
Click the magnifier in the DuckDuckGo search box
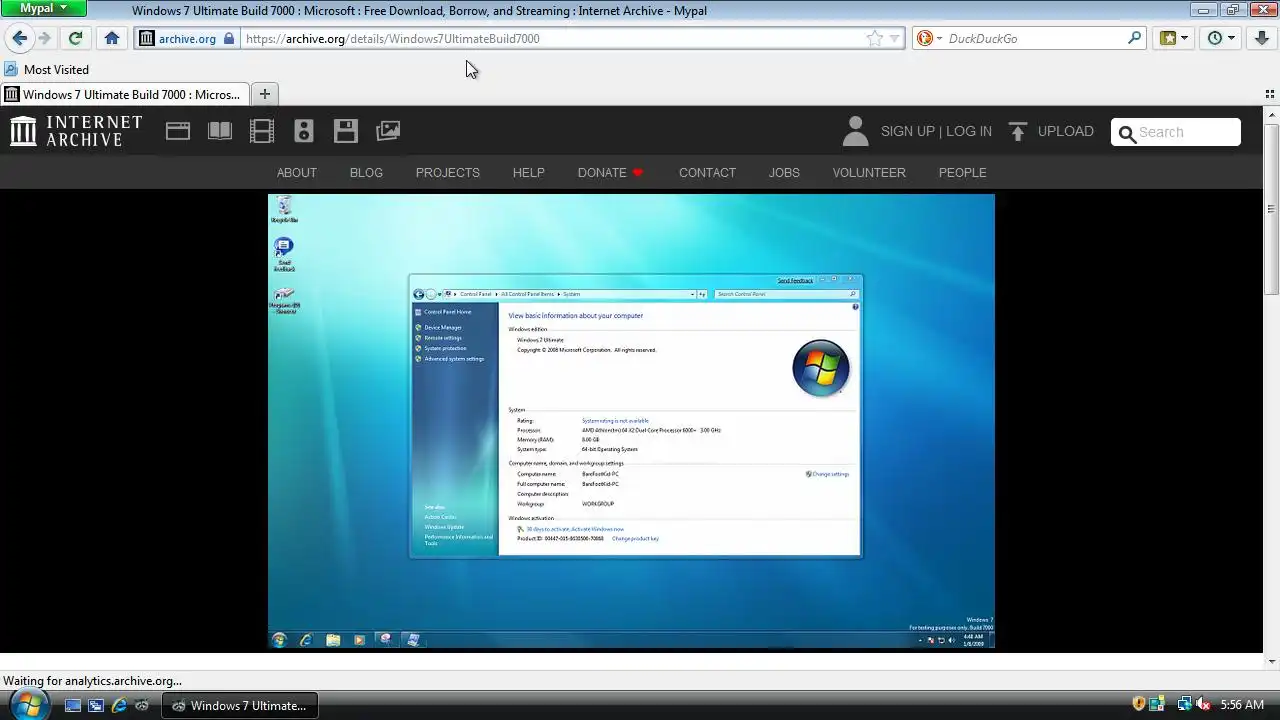(1134, 38)
